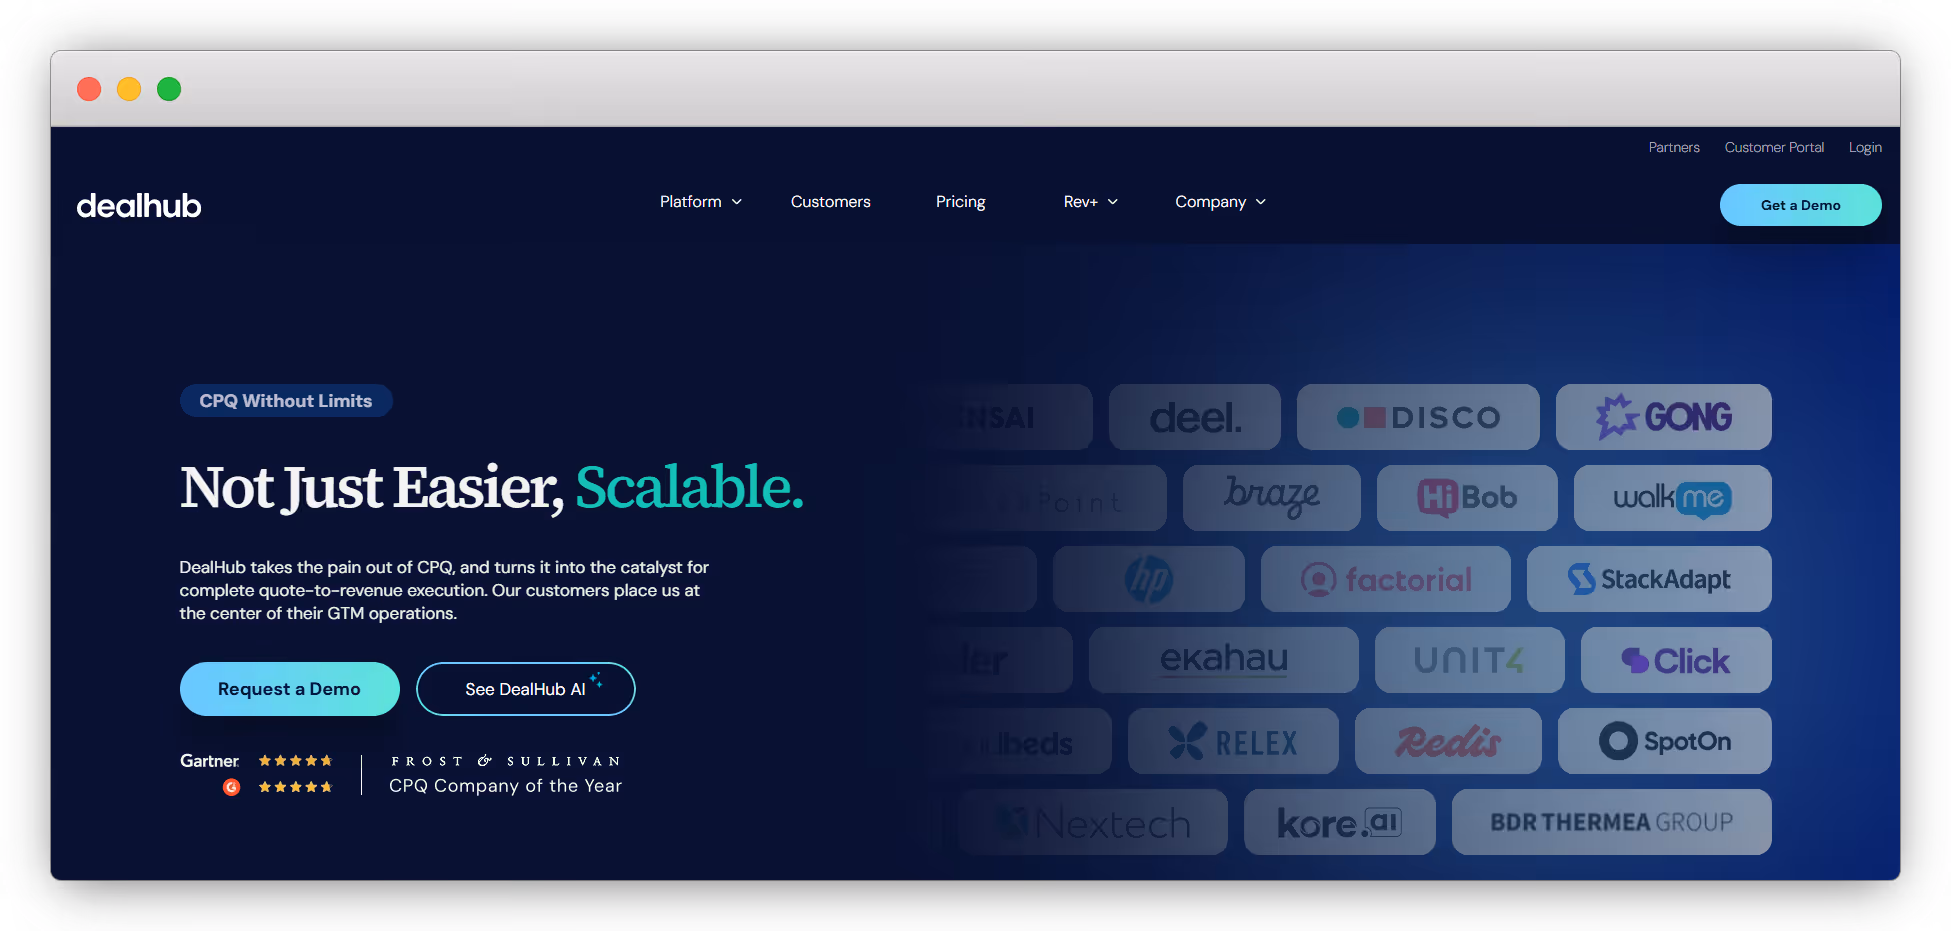Image resolution: width=1951 pixels, height=931 pixels.
Task: Expand the Rev+ chevron arrow
Action: 1112,202
